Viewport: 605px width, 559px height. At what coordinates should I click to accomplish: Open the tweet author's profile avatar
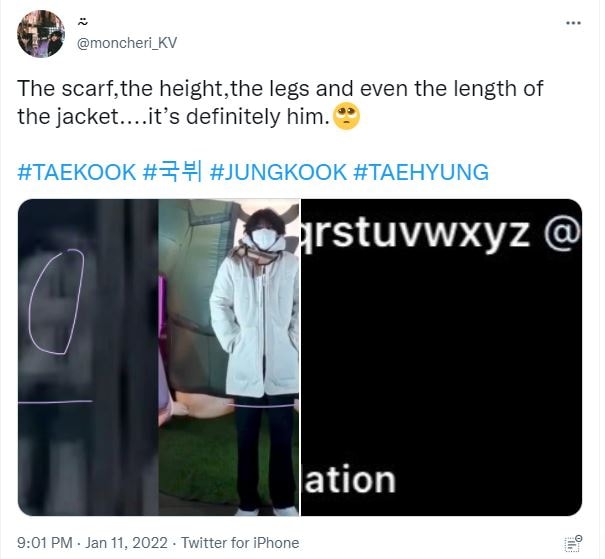pyautogui.click(x=41, y=34)
